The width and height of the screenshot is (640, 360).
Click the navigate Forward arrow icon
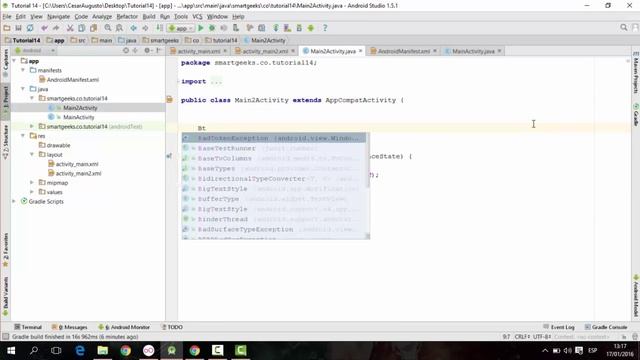pyautogui.click(x=145, y=28)
